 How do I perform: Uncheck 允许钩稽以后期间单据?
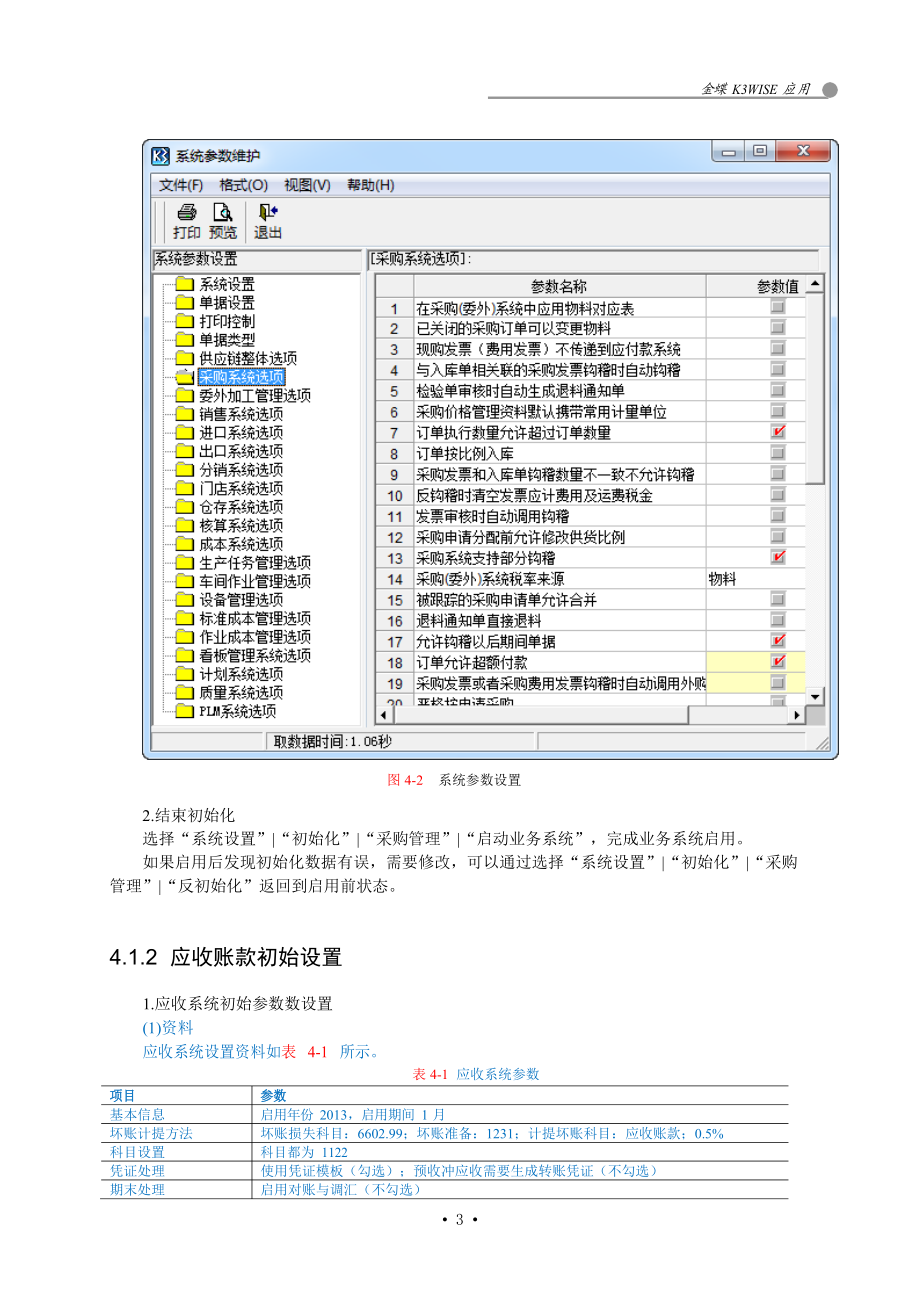tap(778, 641)
